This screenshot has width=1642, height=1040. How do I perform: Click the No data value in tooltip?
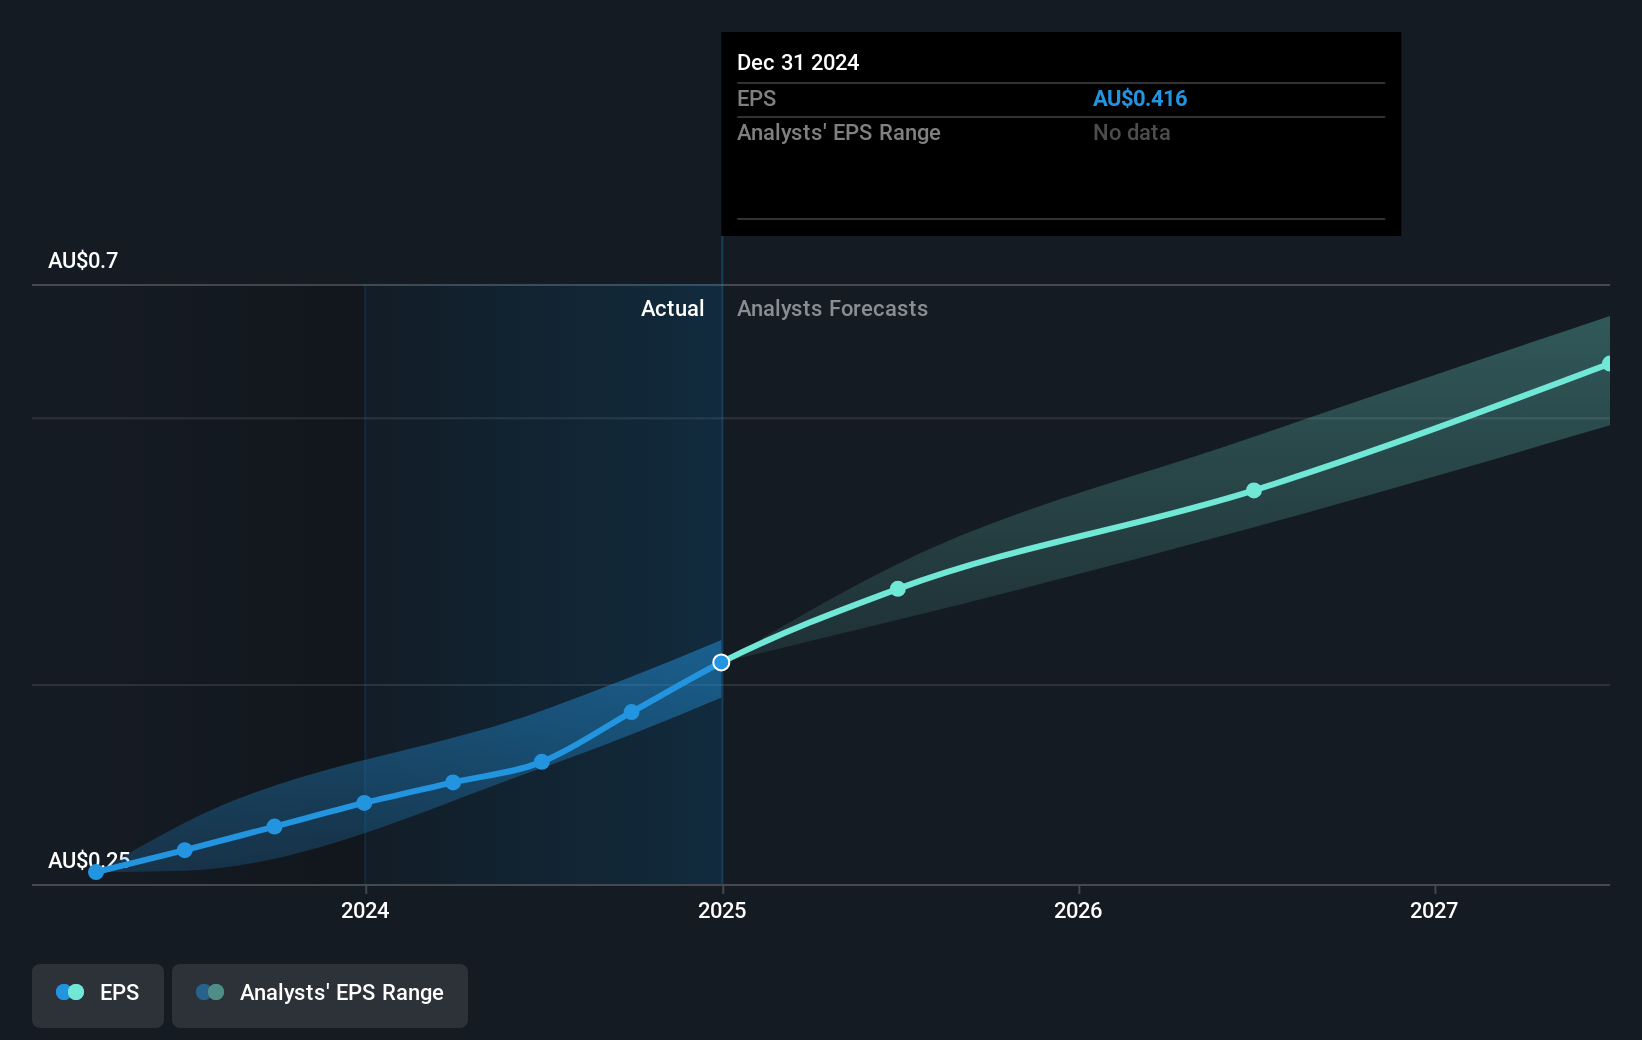[1131, 133]
